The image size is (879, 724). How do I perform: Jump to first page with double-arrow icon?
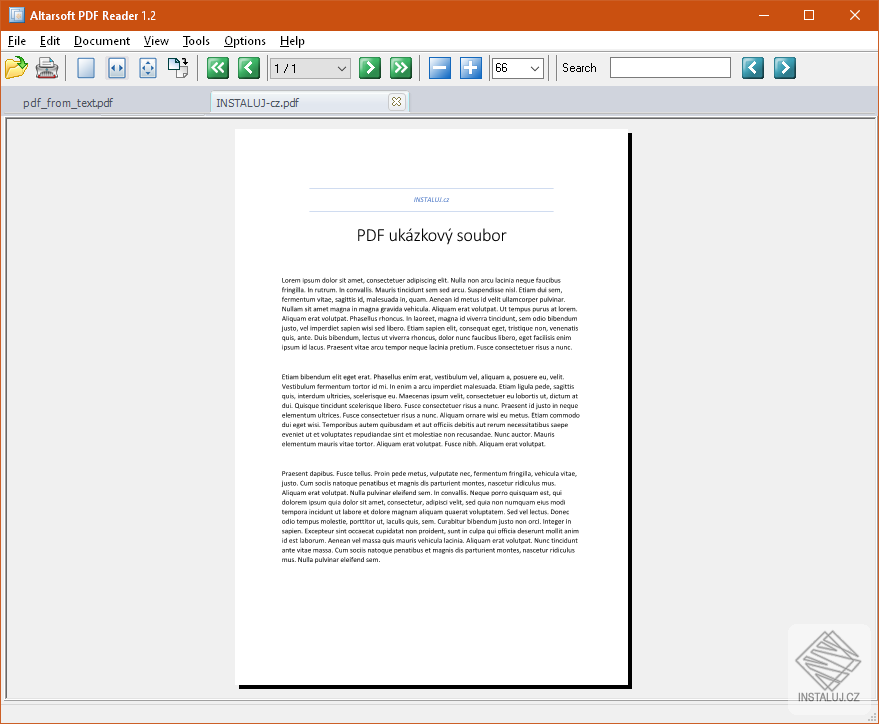(x=217, y=67)
